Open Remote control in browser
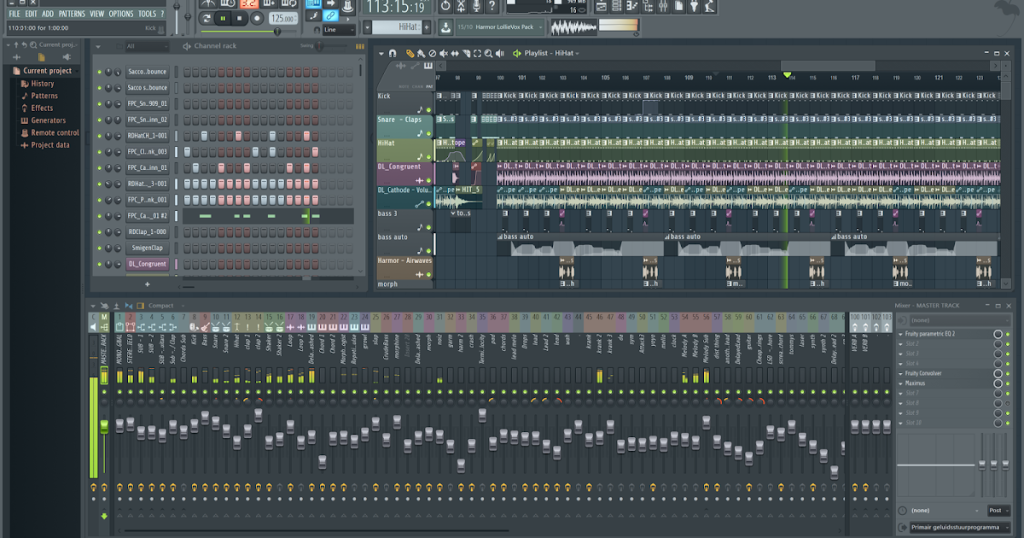 point(55,133)
